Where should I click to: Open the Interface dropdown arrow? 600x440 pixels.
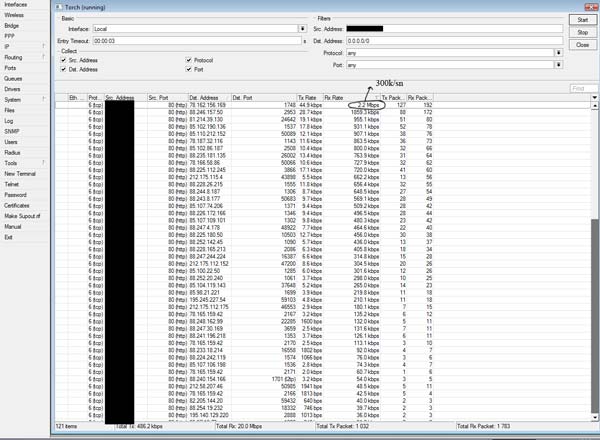pyautogui.click(x=302, y=29)
